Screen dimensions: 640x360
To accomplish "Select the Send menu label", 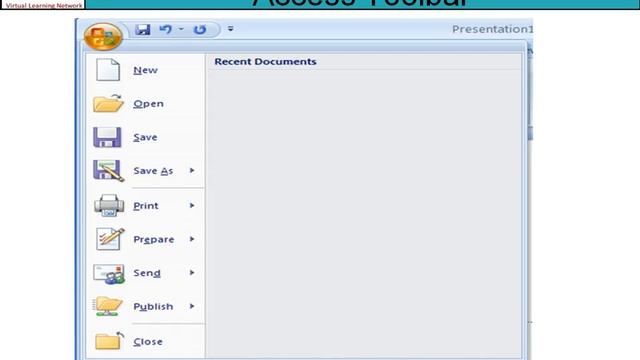I will [147, 273].
